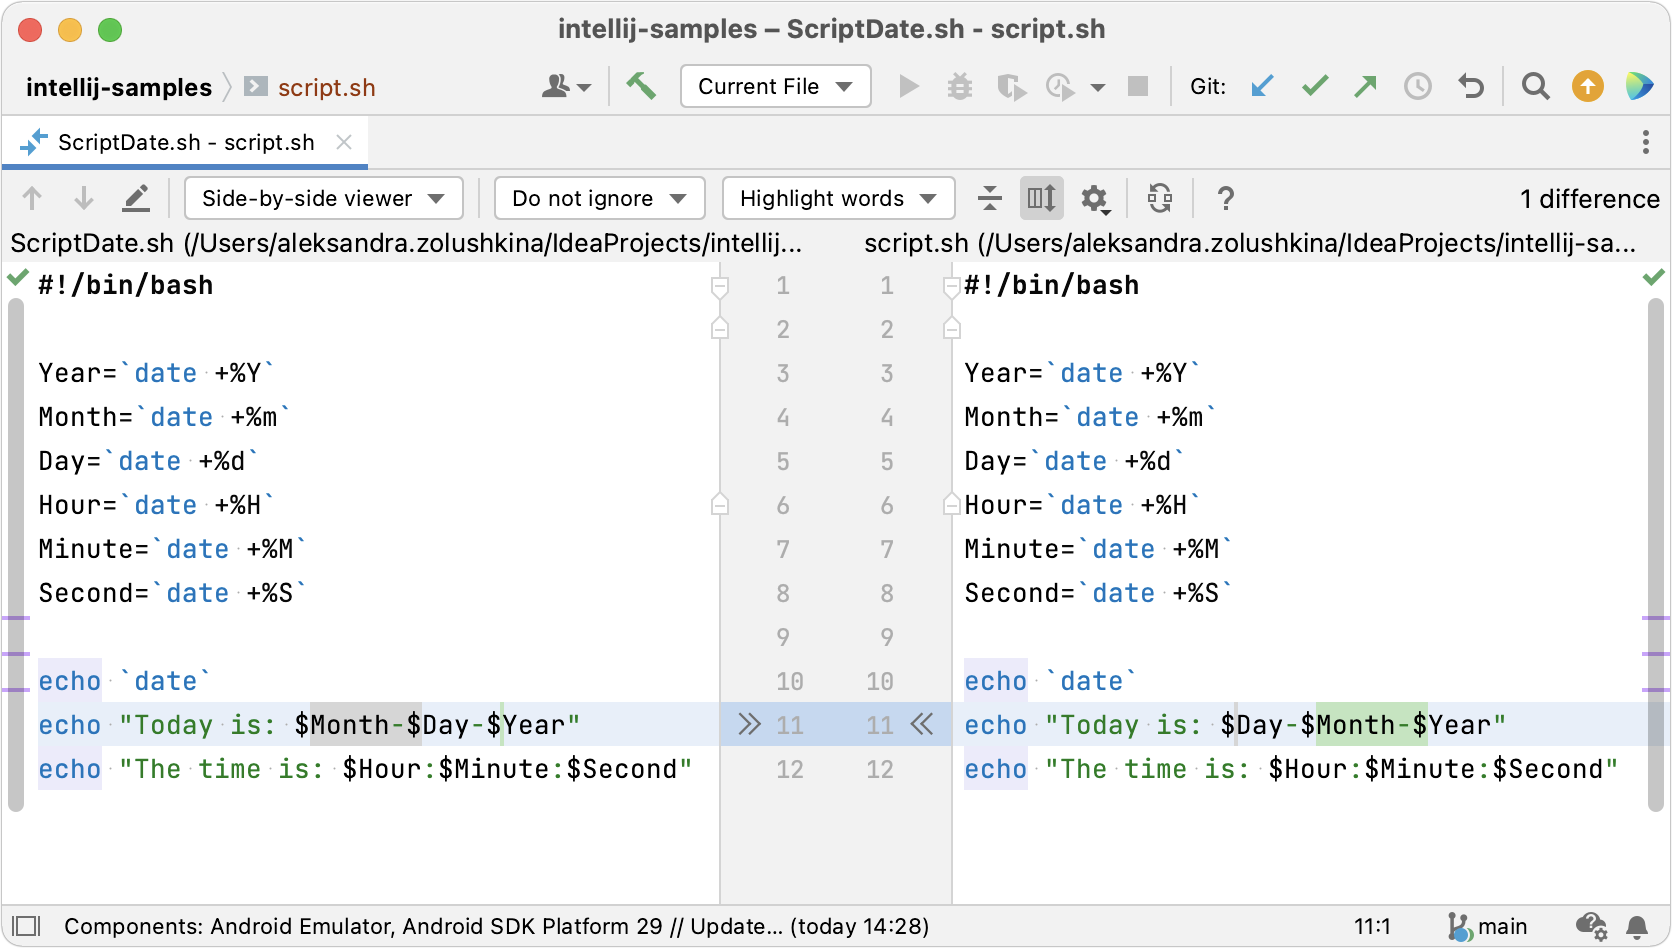
Task: Open JetBrains Space colorful icon
Action: click(1639, 87)
